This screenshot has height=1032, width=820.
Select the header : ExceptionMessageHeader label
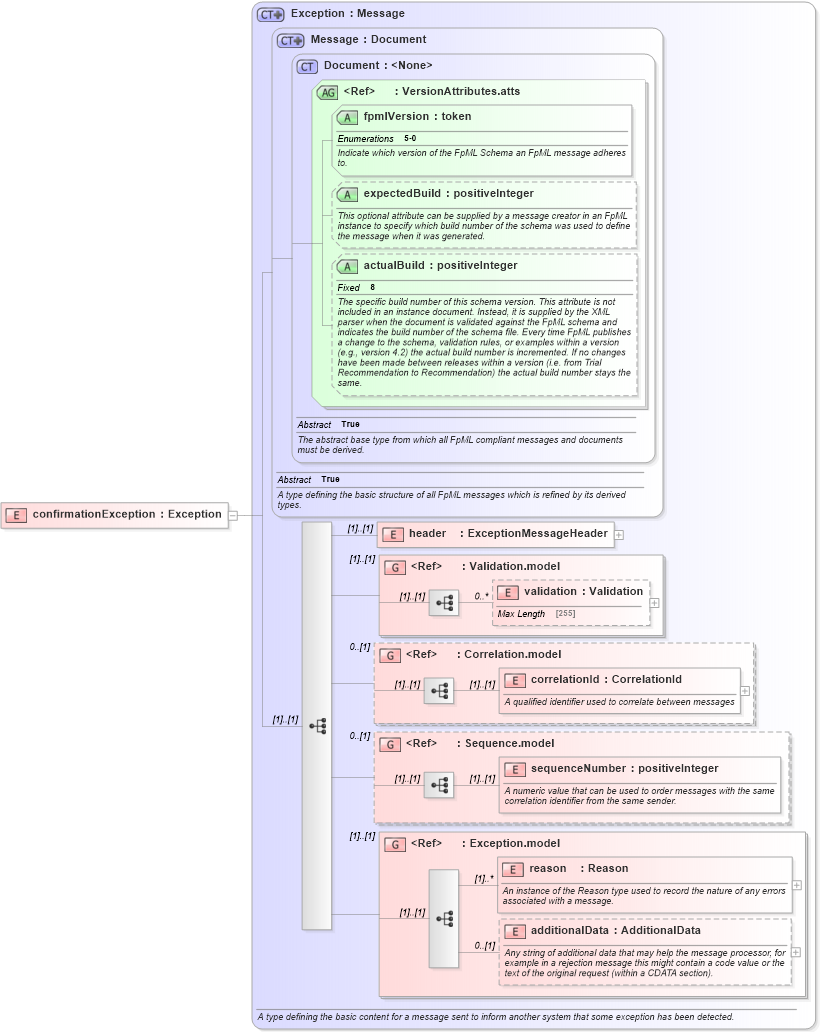[x=508, y=533]
